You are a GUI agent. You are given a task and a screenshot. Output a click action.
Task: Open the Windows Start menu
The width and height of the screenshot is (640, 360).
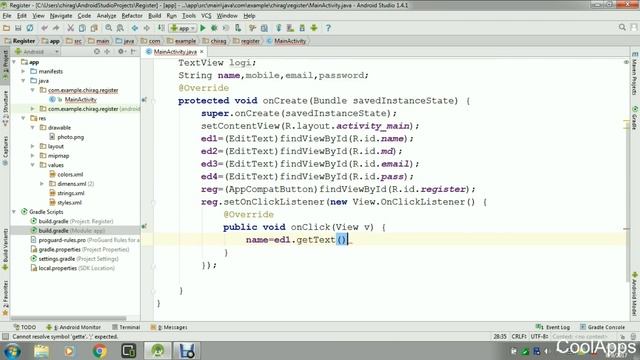point(12,351)
